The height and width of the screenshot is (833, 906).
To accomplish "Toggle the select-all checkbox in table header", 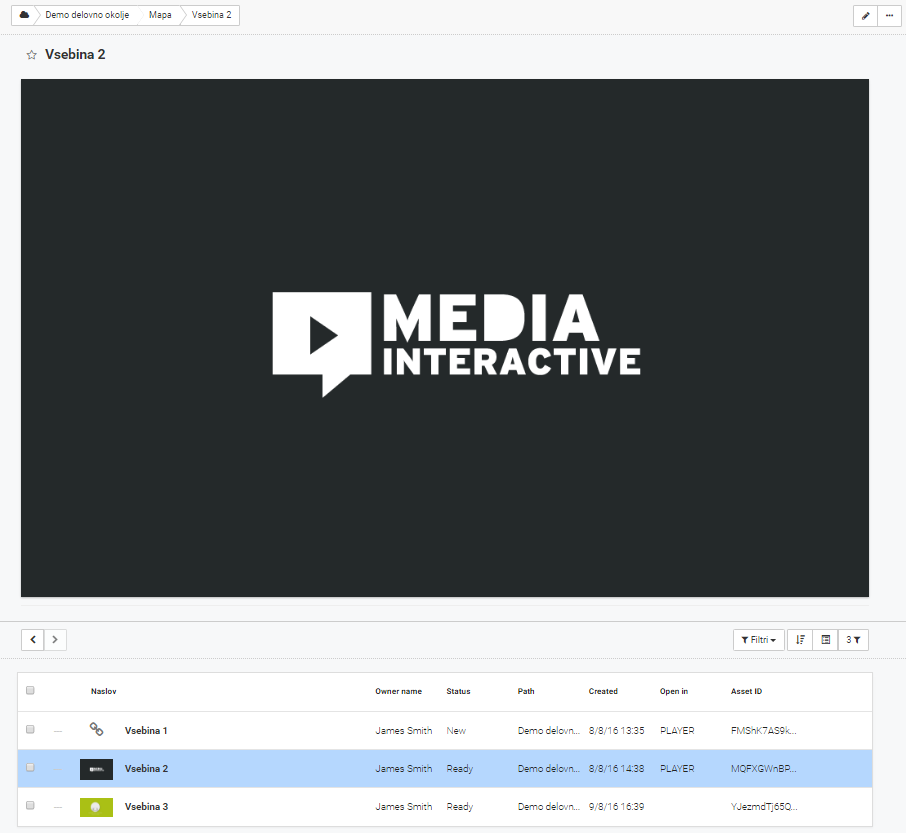I will (30, 690).
